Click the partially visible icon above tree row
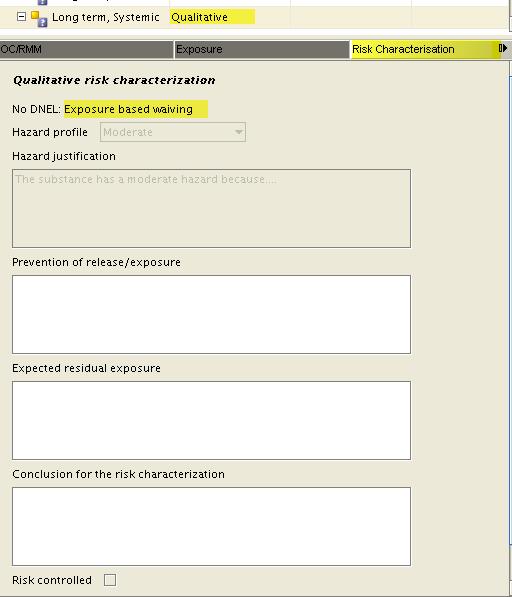The image size is (512, 597). [42, 2]
